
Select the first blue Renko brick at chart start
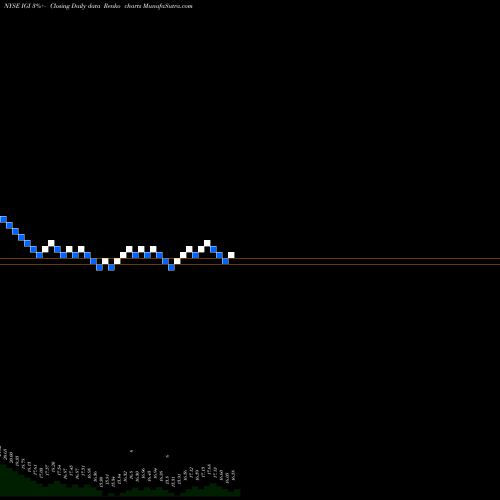tap(3, 219)
